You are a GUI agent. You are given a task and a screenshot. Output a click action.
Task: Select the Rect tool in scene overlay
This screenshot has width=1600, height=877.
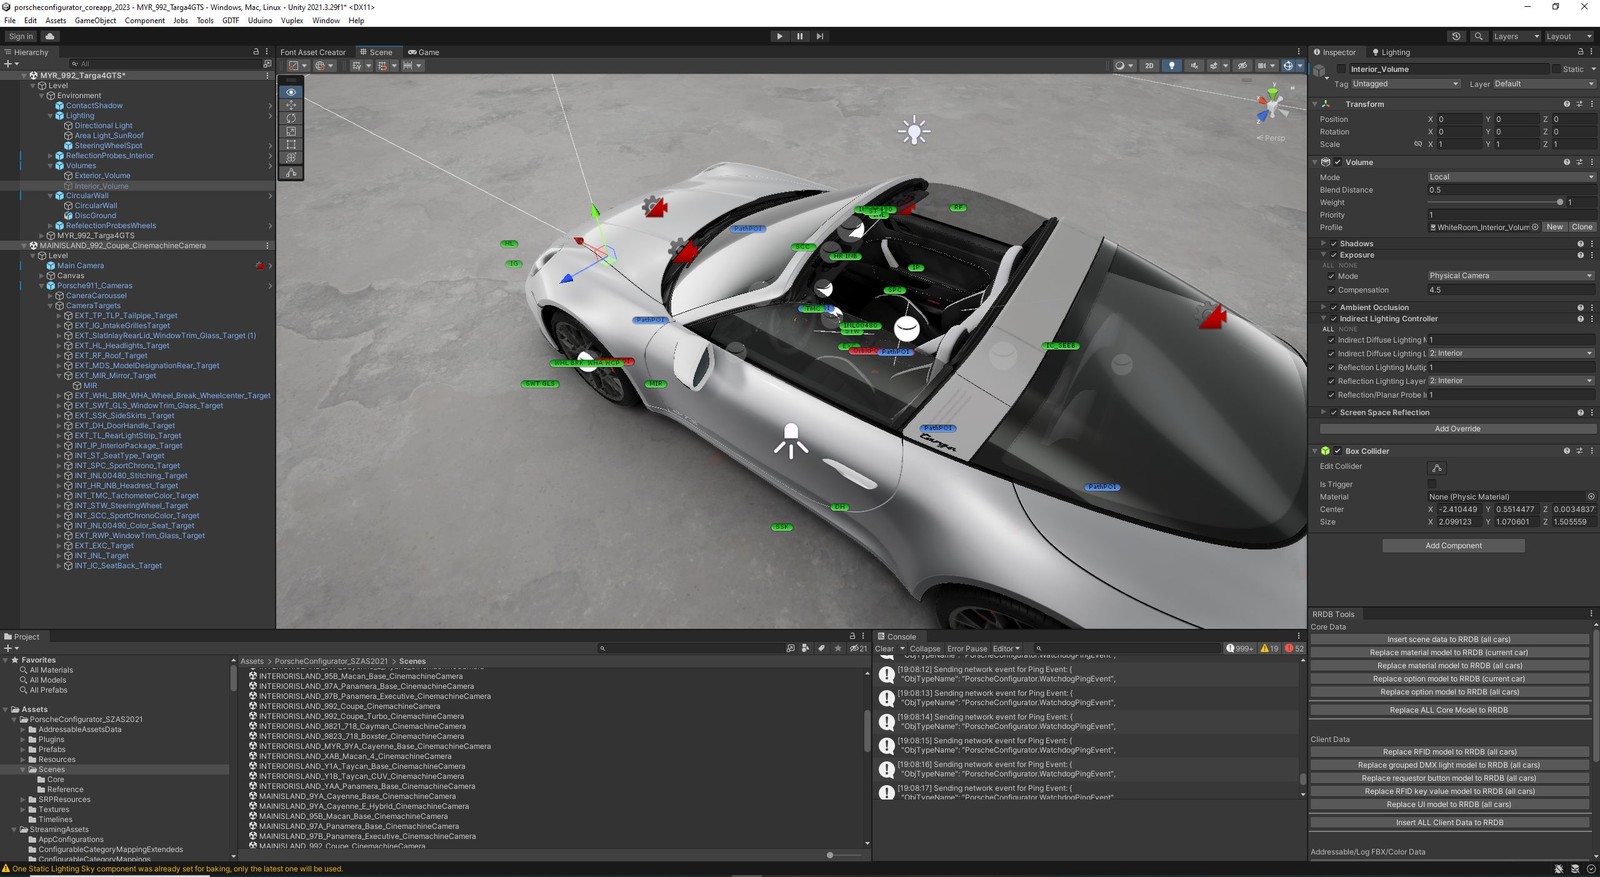(291, 145)
